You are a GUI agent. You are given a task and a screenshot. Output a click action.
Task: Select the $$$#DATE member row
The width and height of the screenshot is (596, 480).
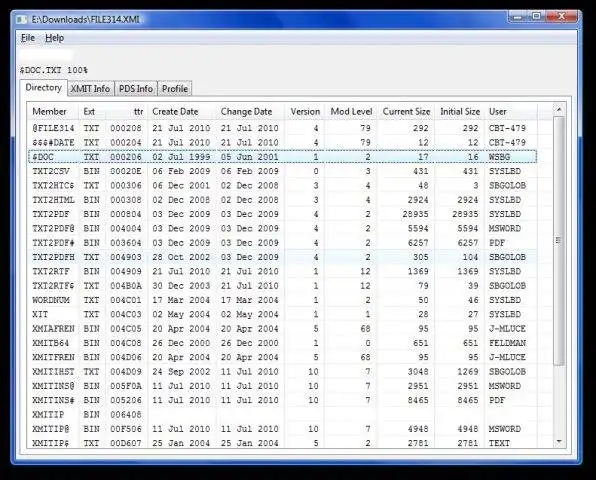pyautogui.click(x=282, y=143)
